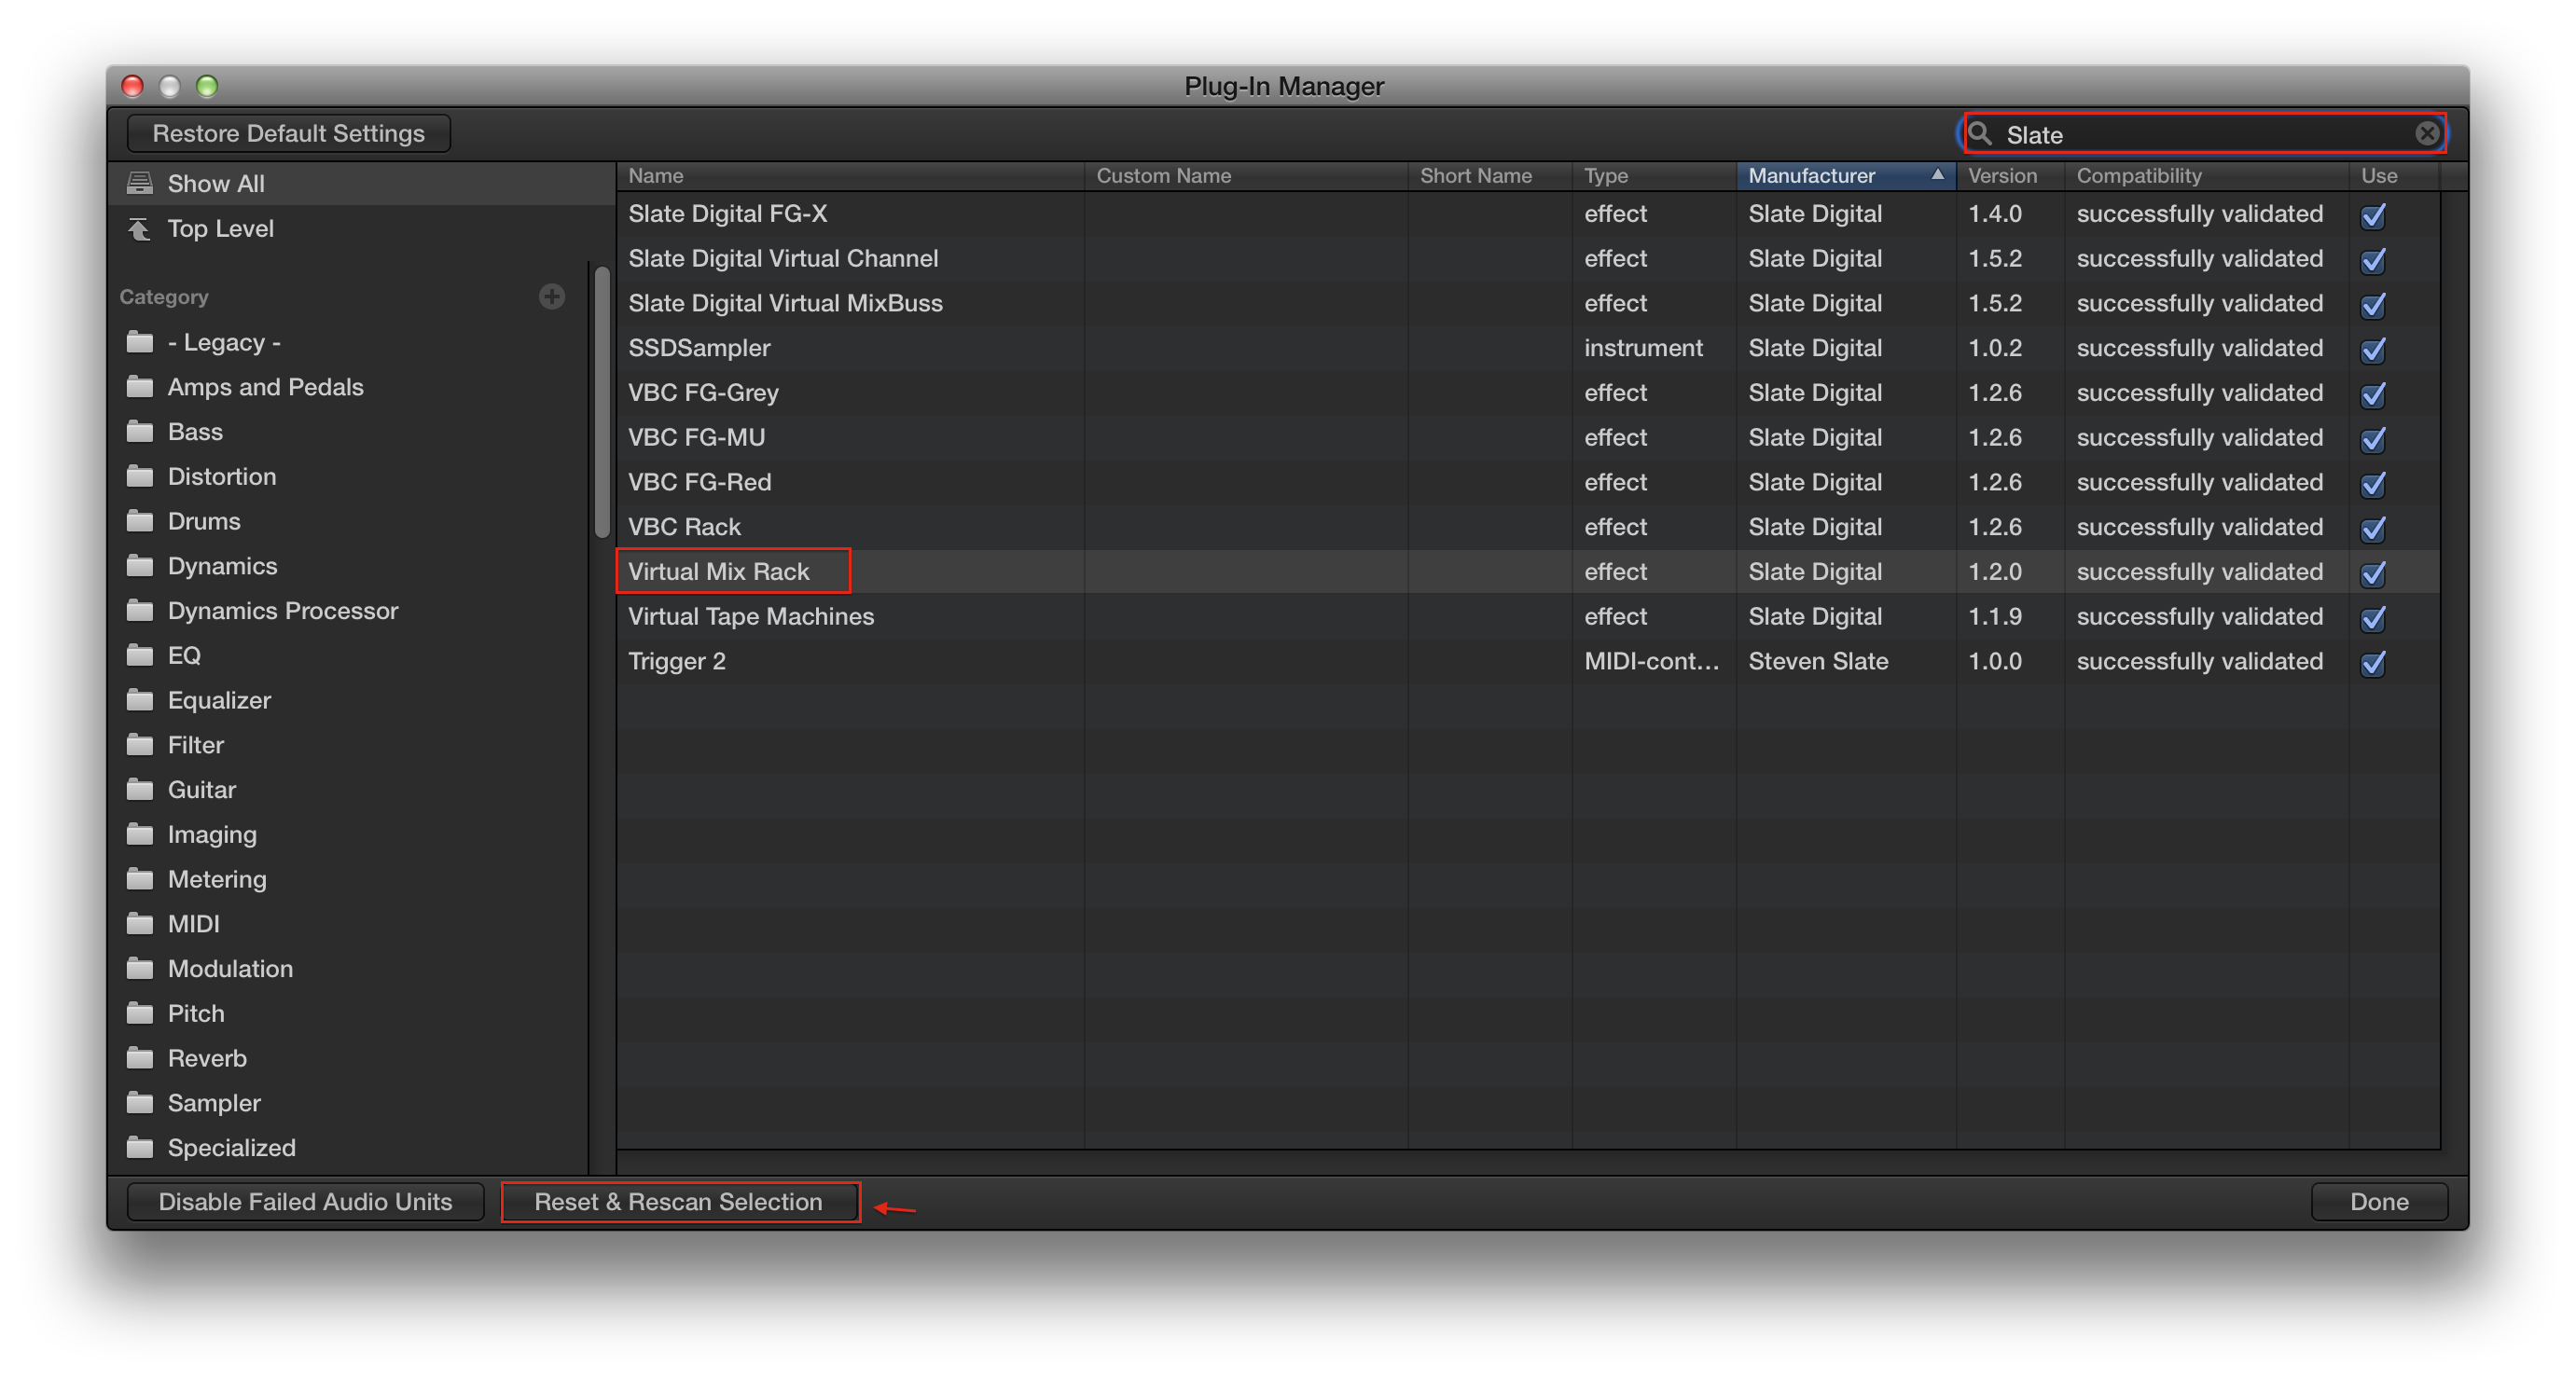Click Restore Default Settings button
2576x1378 pixels.
coord(289,134)
